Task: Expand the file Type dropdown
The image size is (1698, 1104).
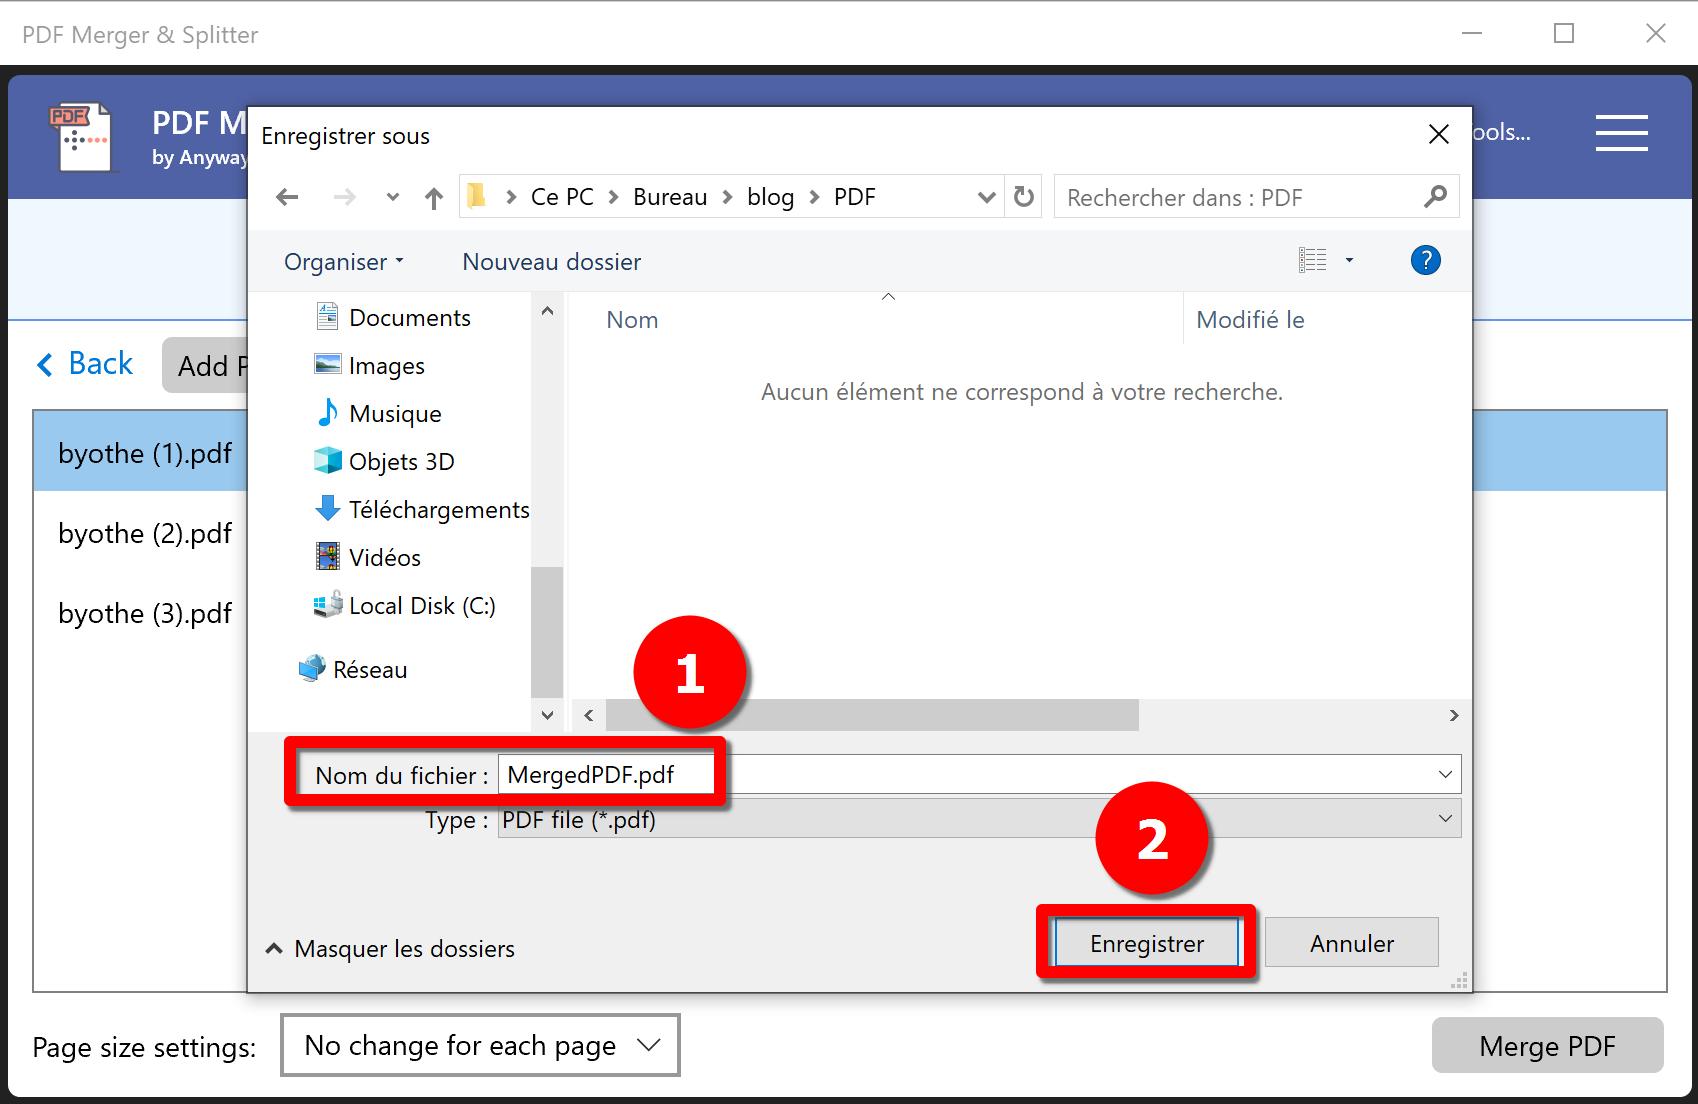Action: point(1444,819)
